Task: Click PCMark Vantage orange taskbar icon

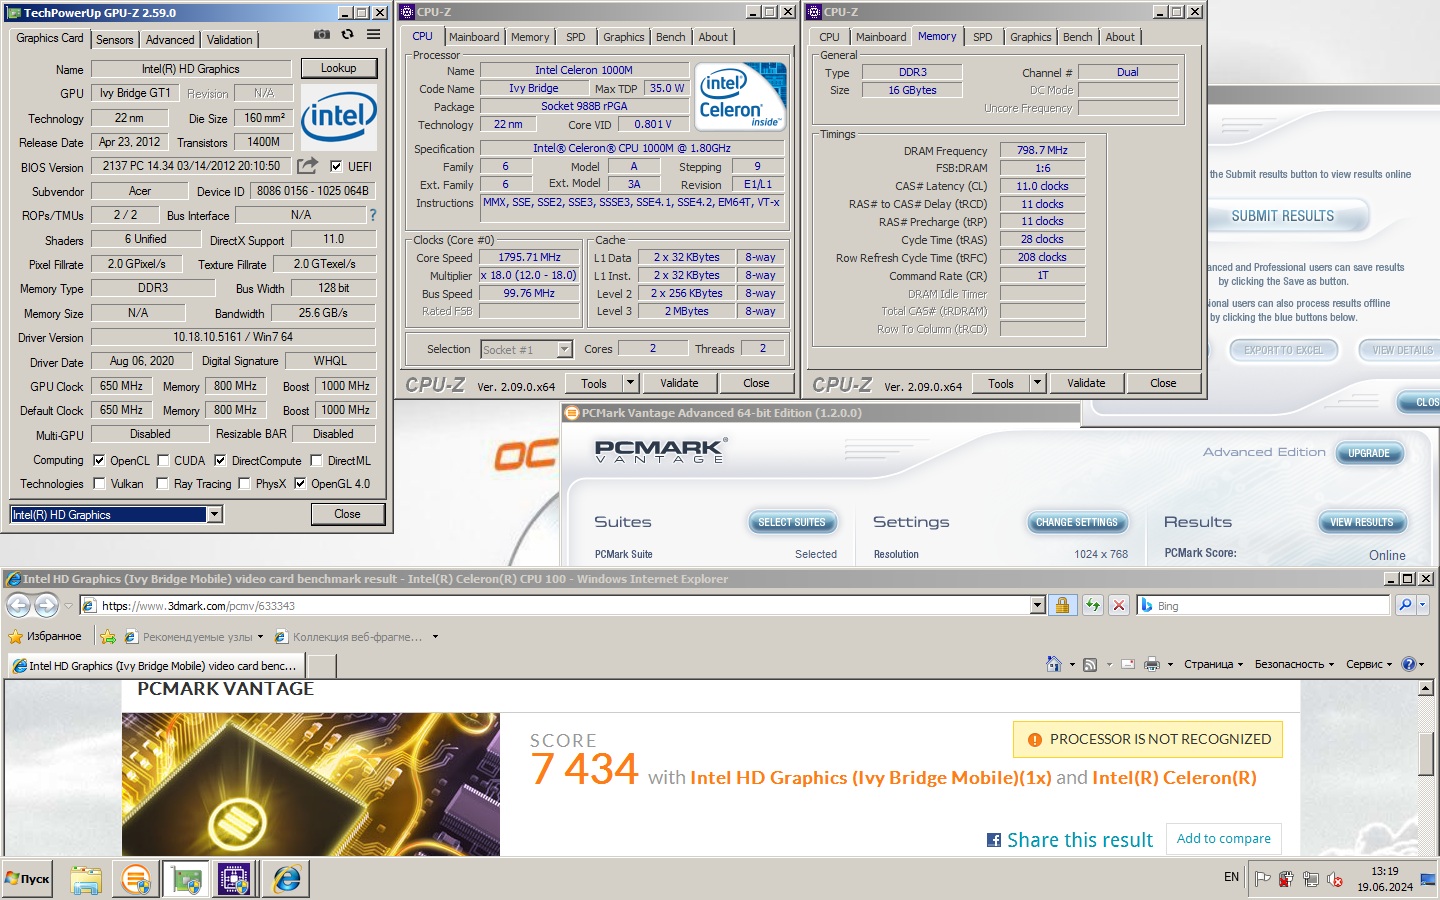Action: pos(135,879)
